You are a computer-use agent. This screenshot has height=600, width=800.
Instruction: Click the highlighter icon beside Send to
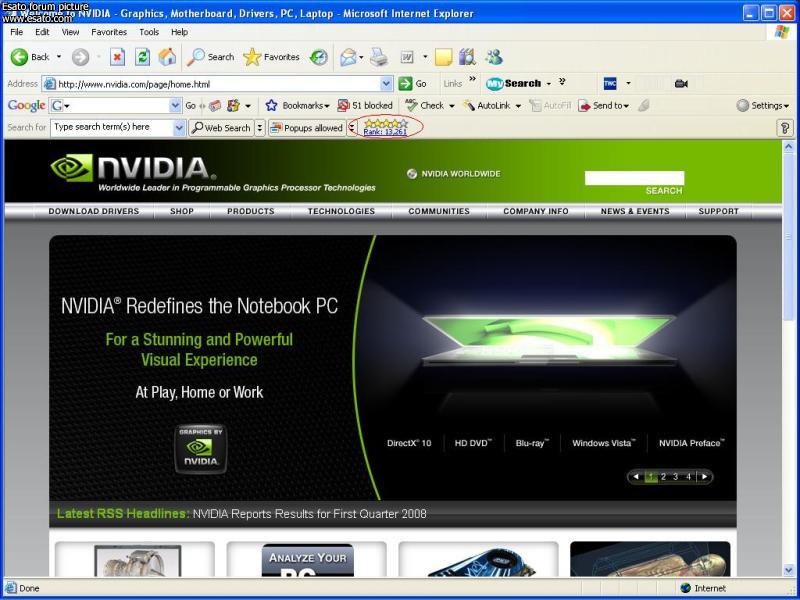[644, 106]
